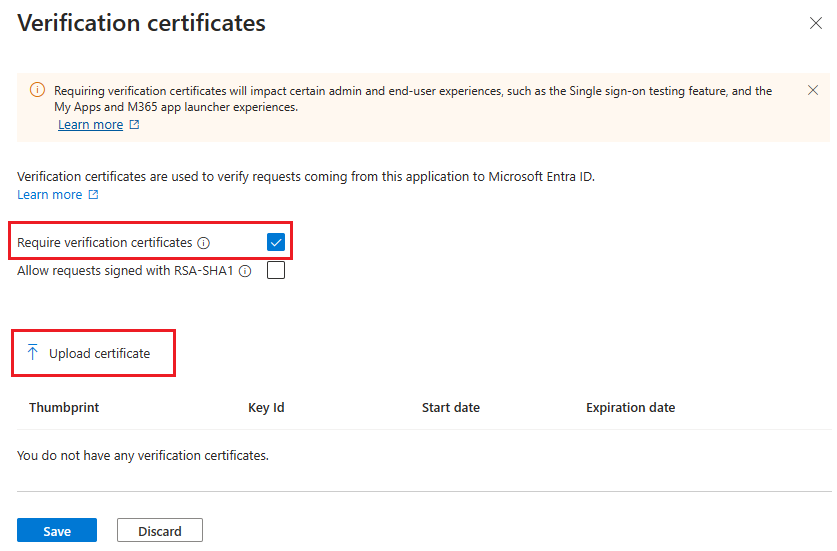The height and width of the screenshot is (551, 837).
Task: Show info tooltip for Require verification certificates
Action: (x=203, y=243)
